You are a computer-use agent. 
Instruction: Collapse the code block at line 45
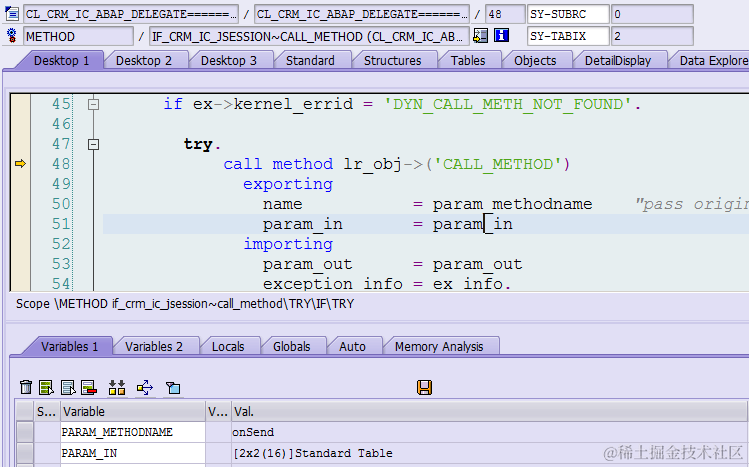94,104
